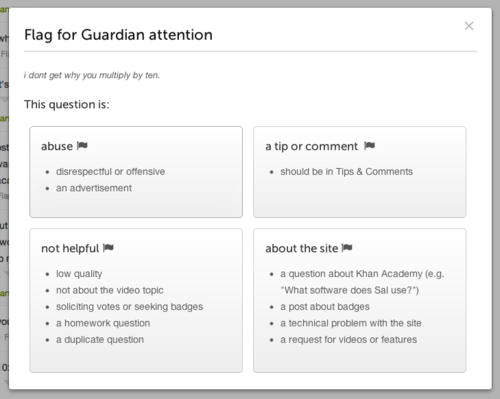This screenshot has width=500, height=399.
Task: Click a technical problem with the site
Action: point(351,323)
